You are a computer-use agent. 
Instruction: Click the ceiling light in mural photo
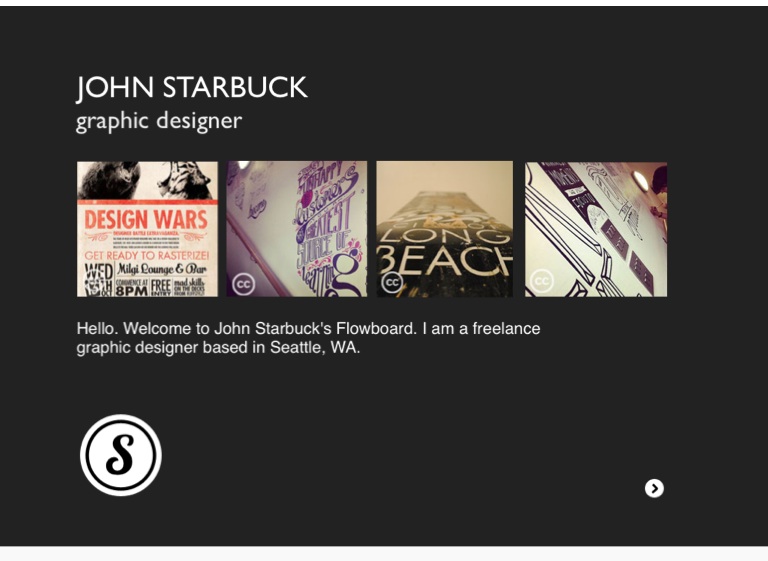click(640, 181)
